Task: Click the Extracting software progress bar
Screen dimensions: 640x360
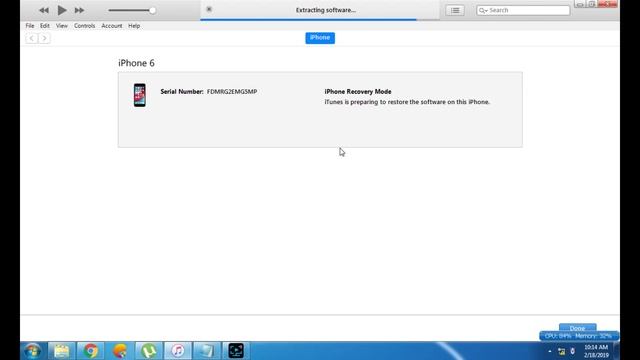Action: [x=320, y=19]
